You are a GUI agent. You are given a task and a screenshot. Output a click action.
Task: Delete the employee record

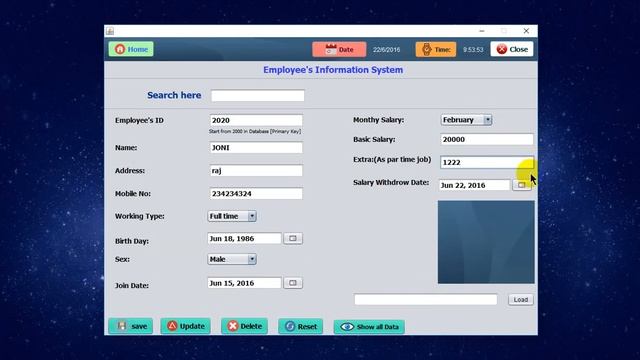[244, 326]
